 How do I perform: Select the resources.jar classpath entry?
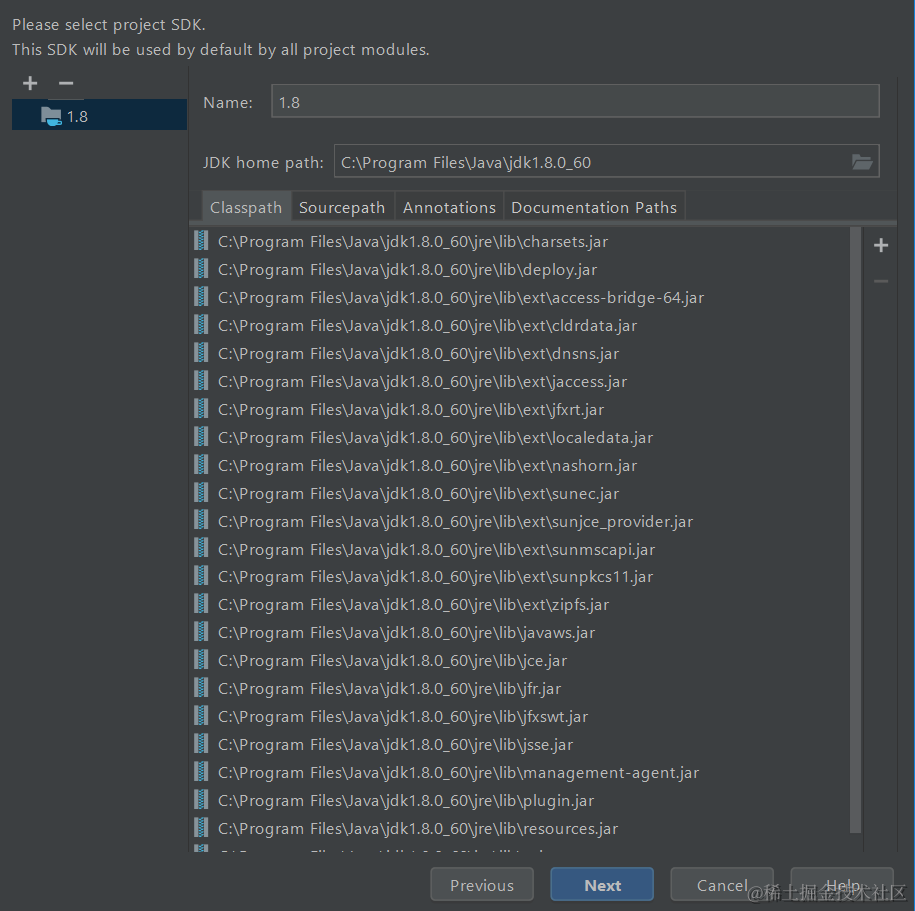coord(519,829)
